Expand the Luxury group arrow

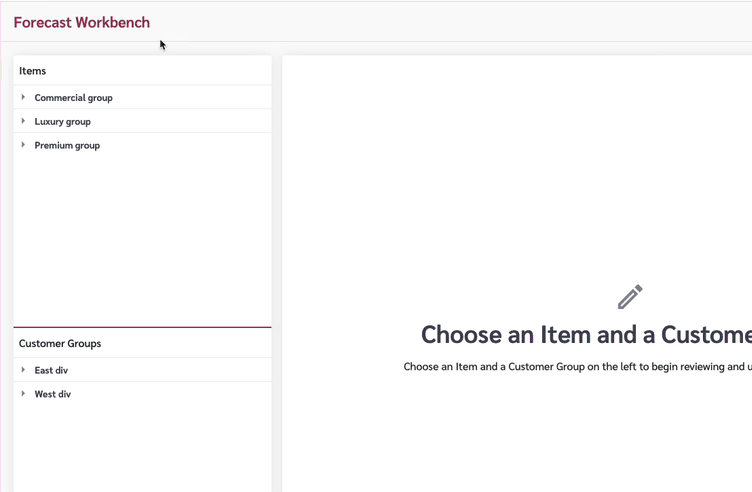click(23, 121)
